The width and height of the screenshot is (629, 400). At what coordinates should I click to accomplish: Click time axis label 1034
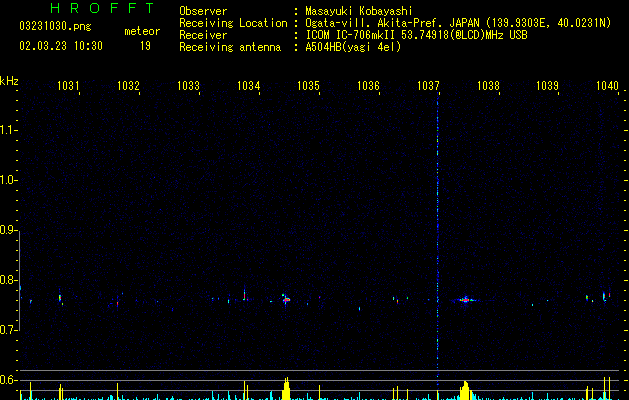pos(248,85)
